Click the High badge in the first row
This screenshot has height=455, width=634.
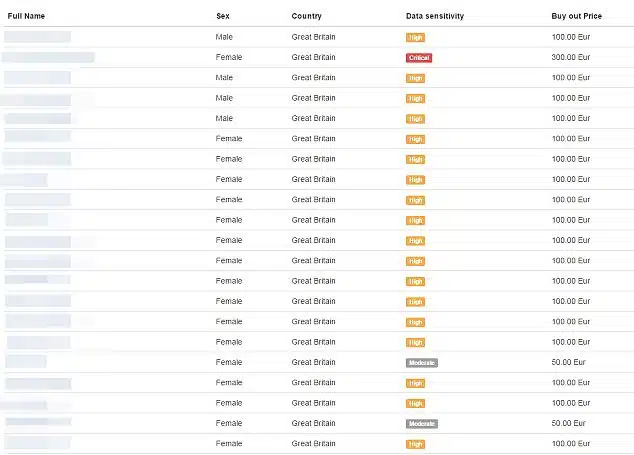click(415, 38)
